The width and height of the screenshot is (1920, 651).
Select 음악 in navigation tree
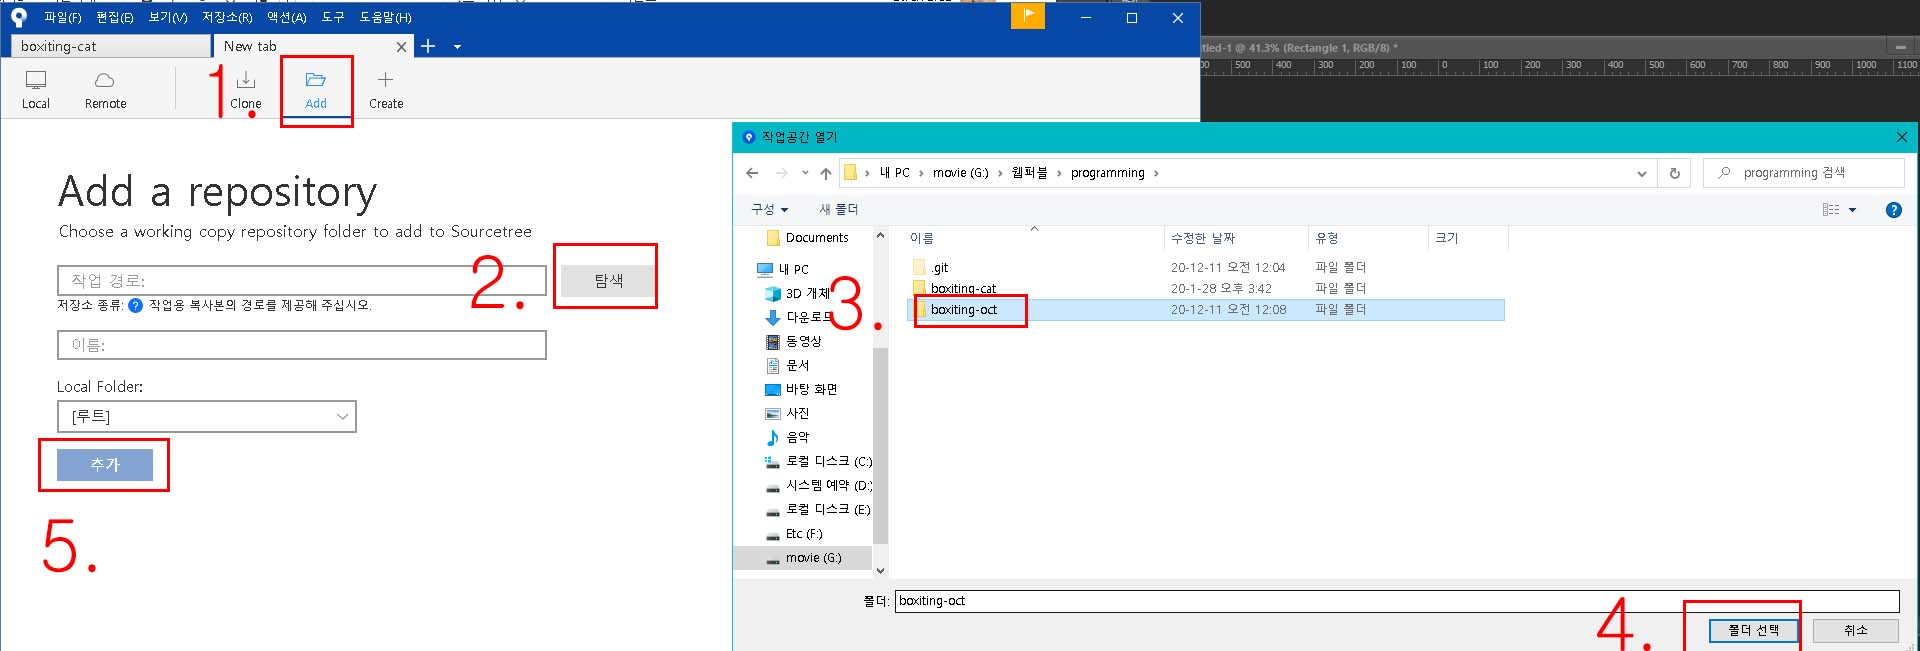788,437
